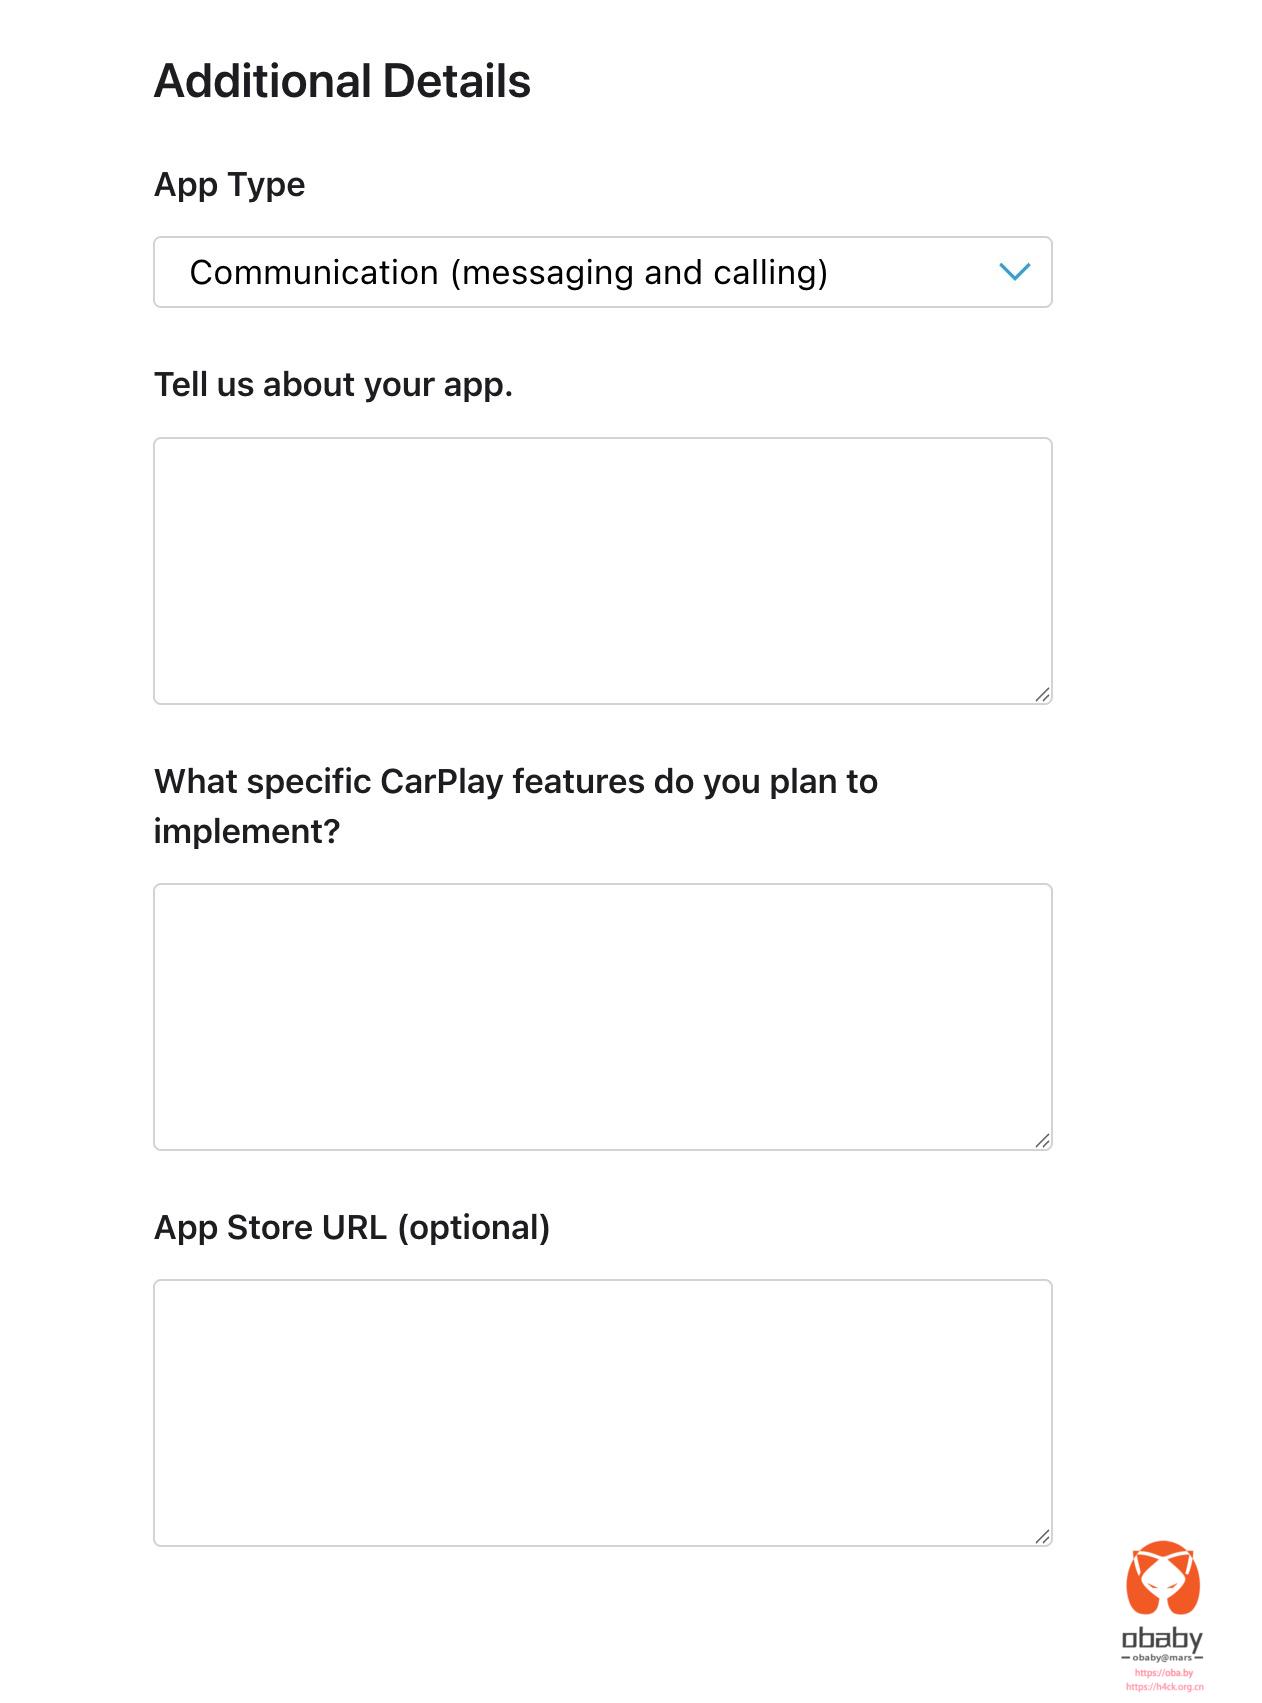Click resize grip of App Store URL box
Image resolution: width=1262 pixels, height=1703 pixels.
[1042, 1536]
